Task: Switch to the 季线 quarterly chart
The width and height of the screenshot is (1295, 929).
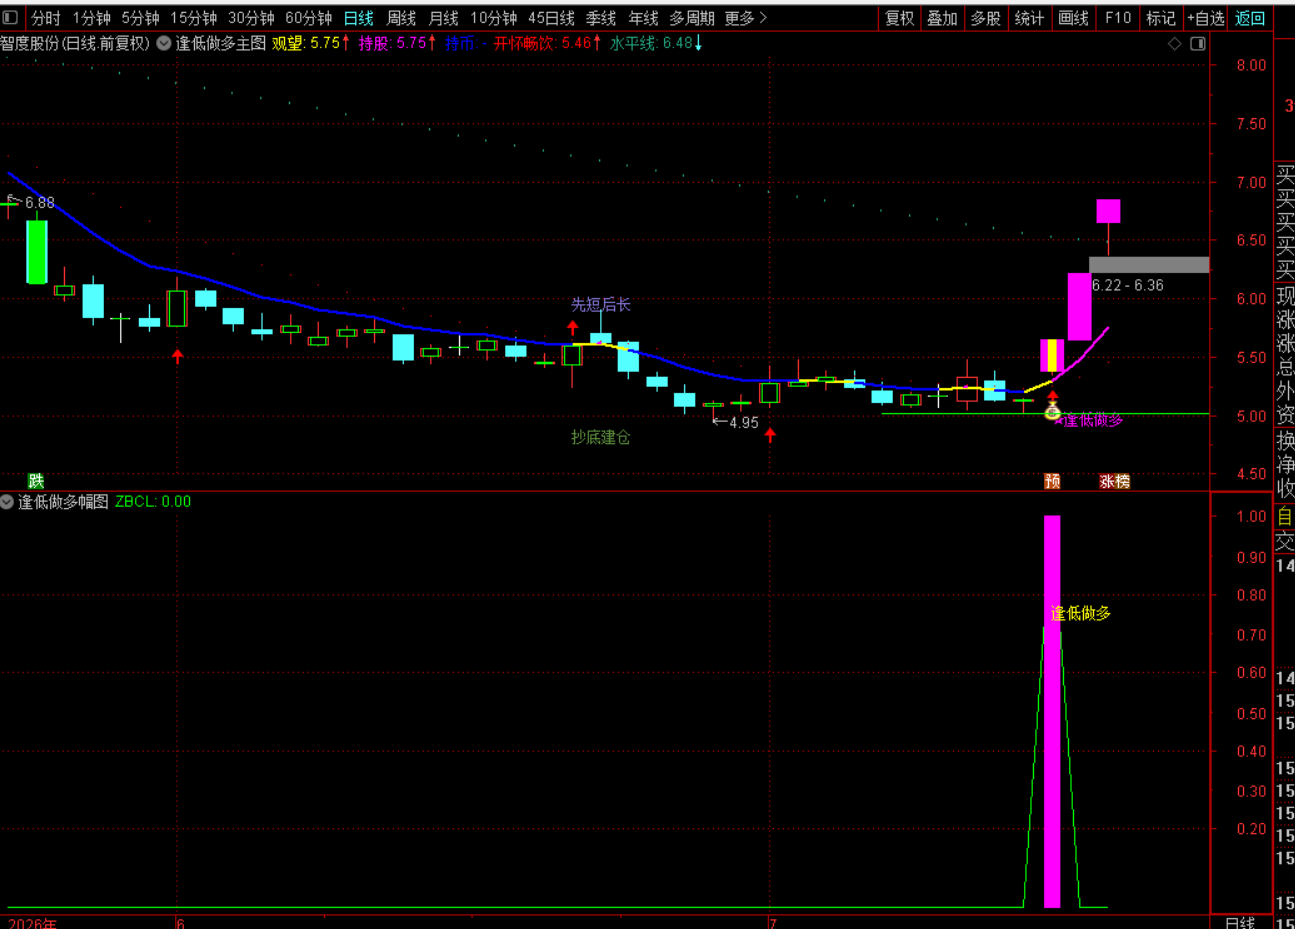Action: [x=601, y=18]
